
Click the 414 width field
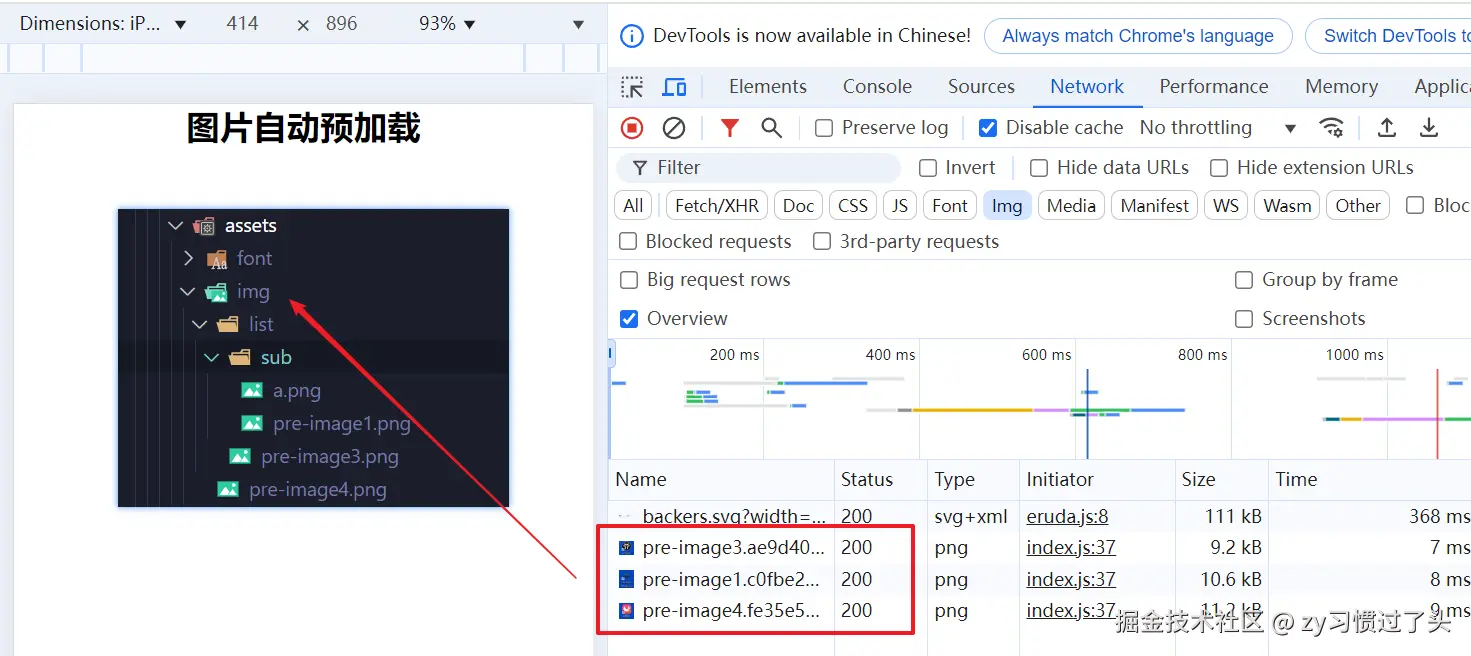[243, 24]
